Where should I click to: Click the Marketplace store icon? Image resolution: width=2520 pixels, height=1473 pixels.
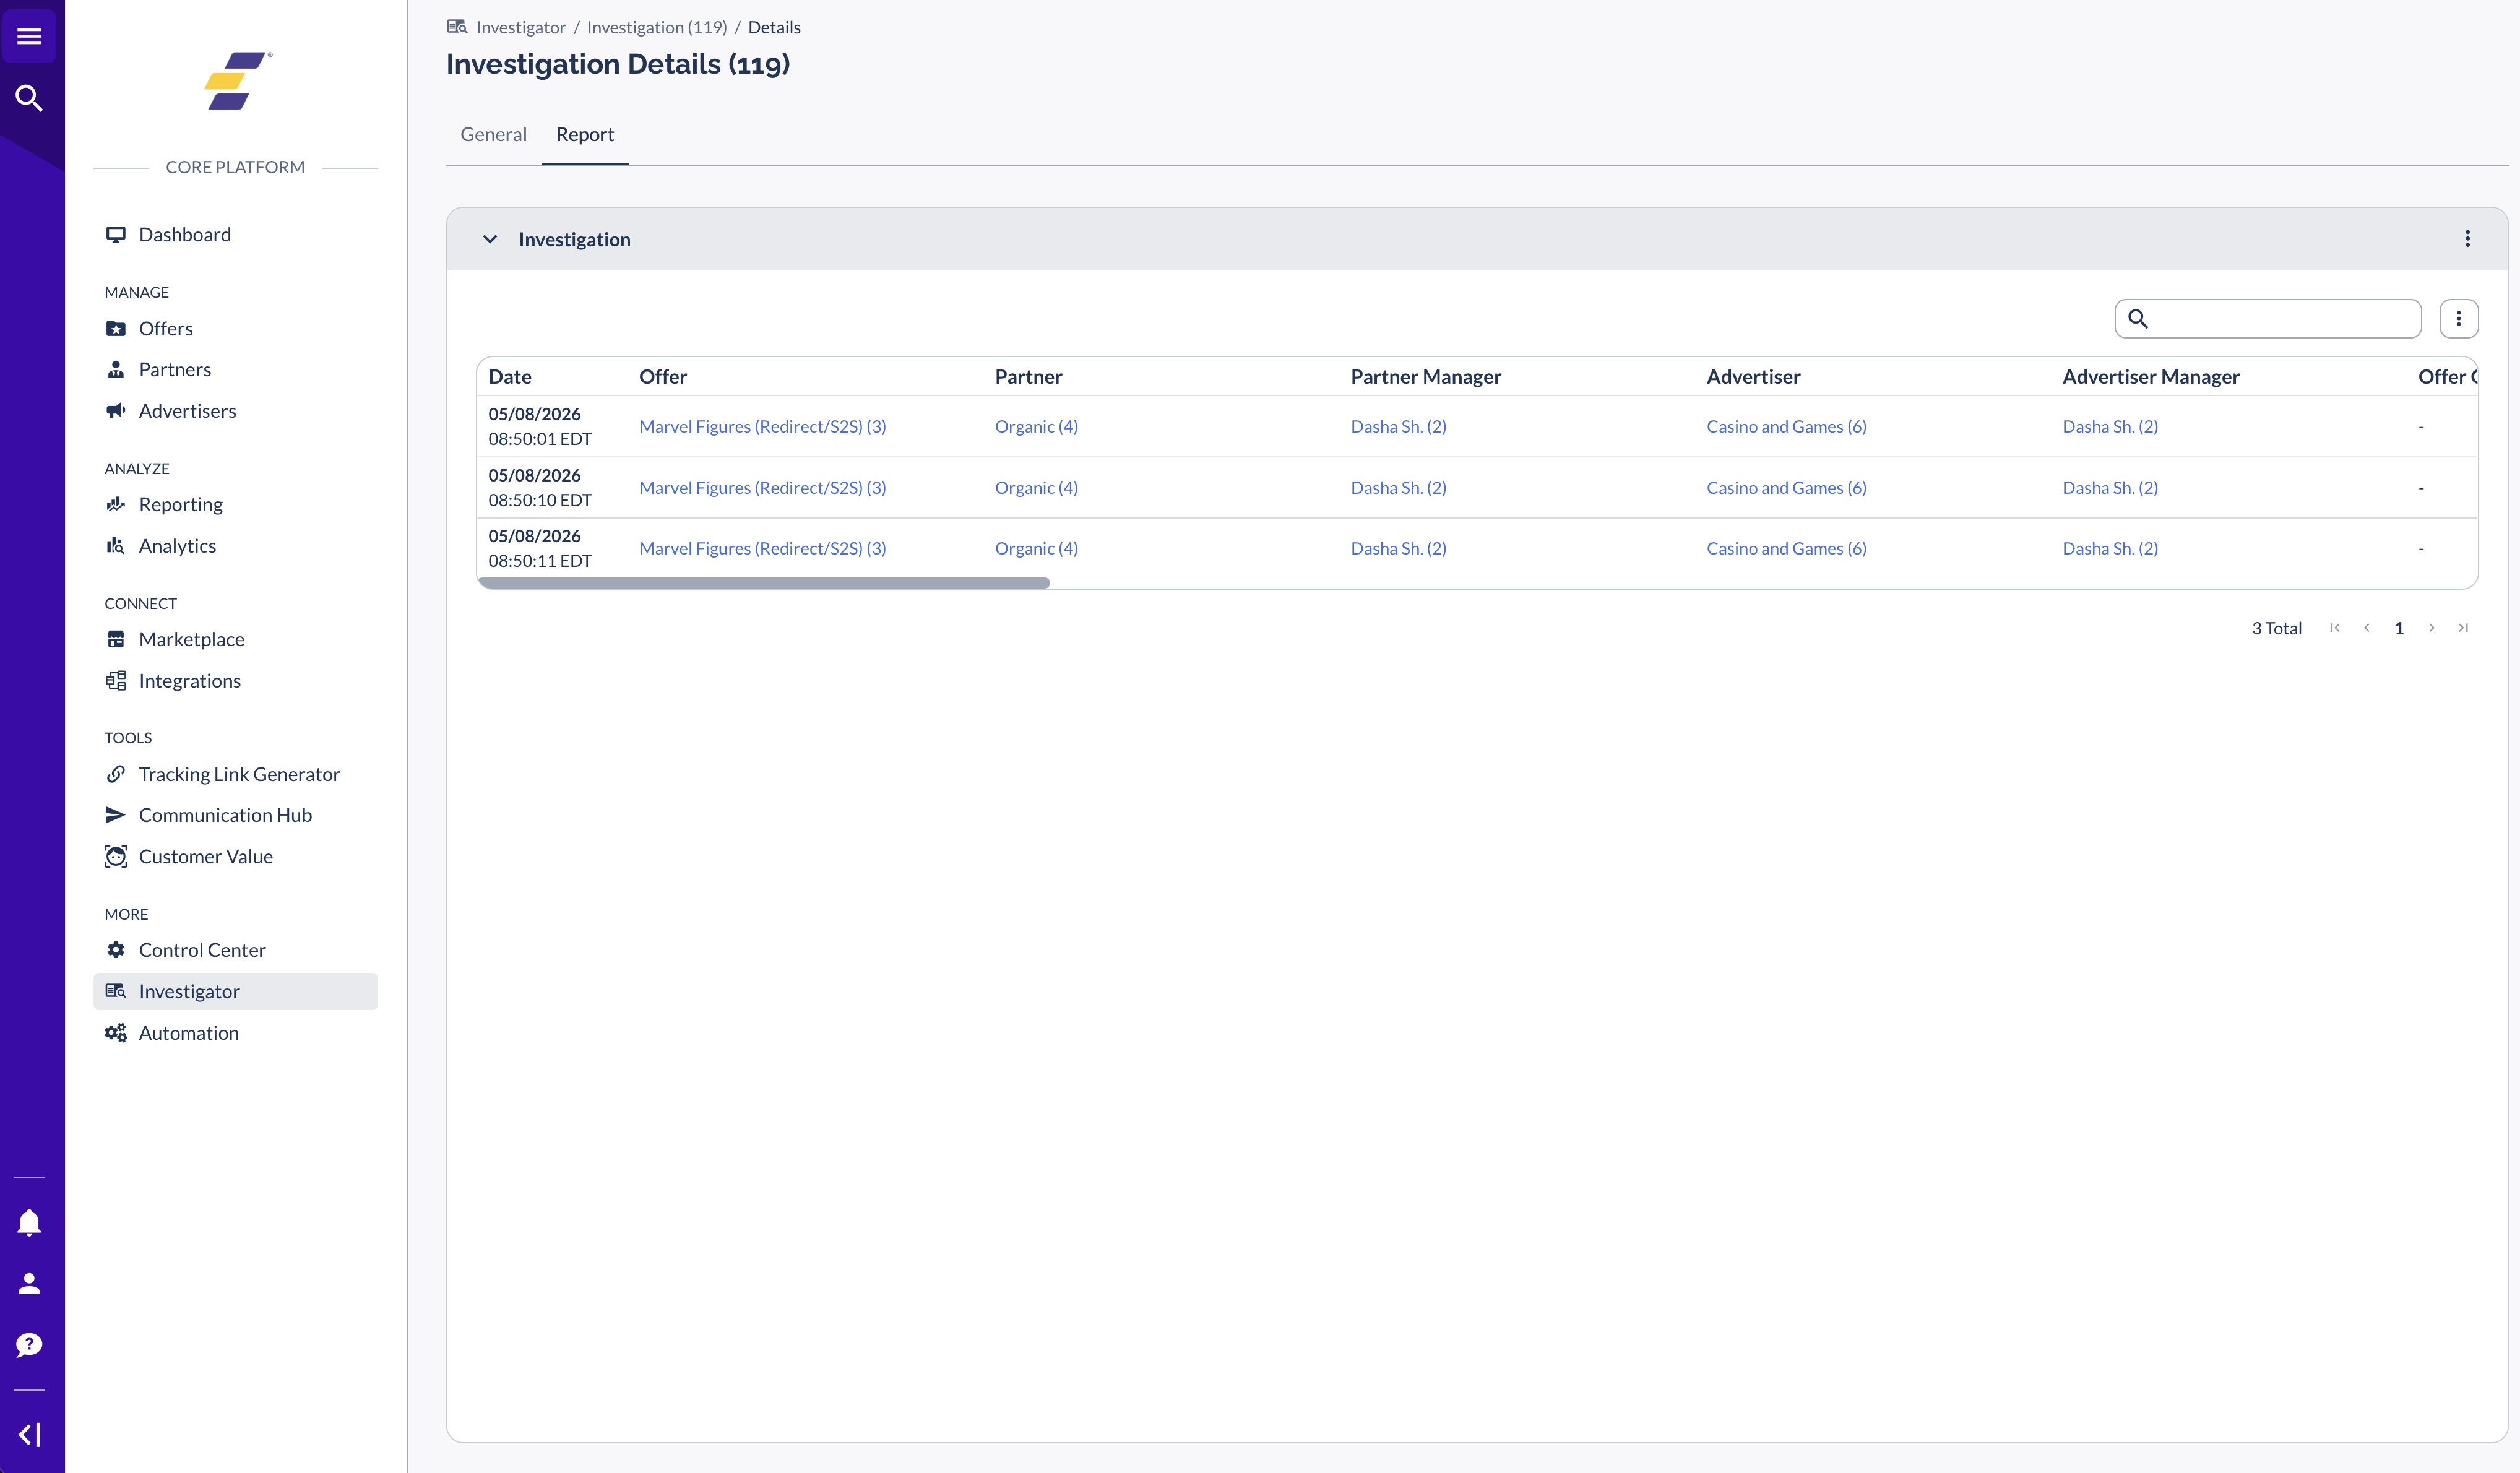point(116,640)
